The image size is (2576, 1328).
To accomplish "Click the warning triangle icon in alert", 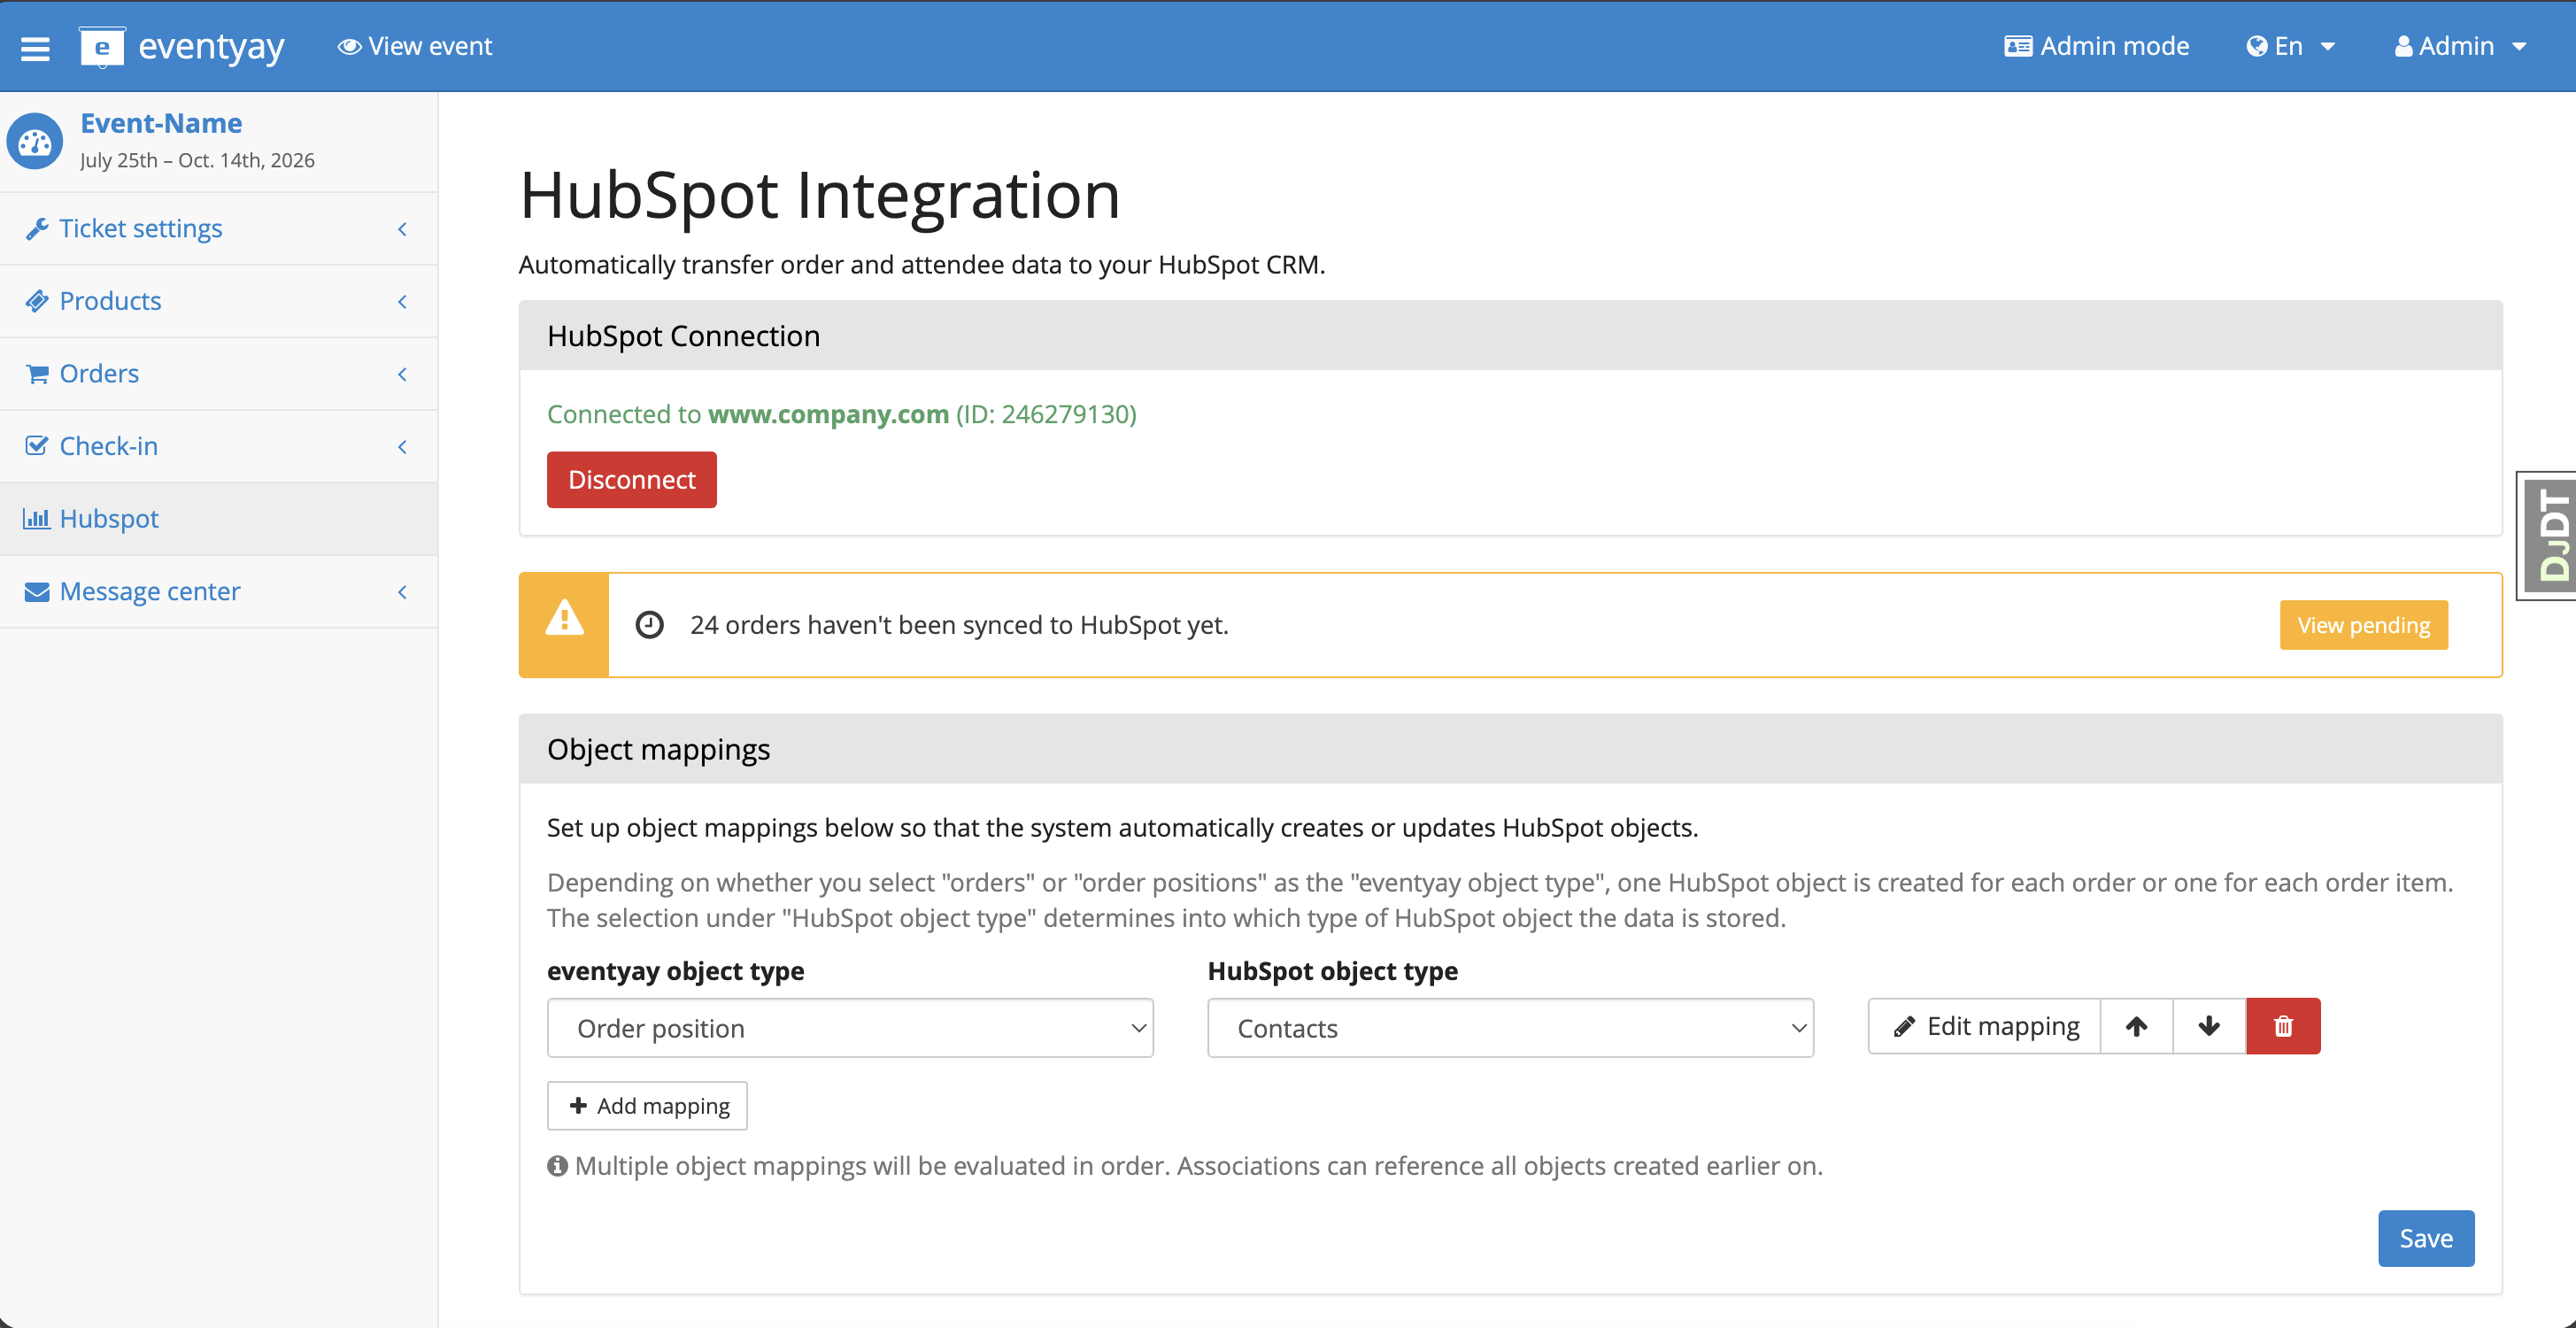I will point(564,618).
